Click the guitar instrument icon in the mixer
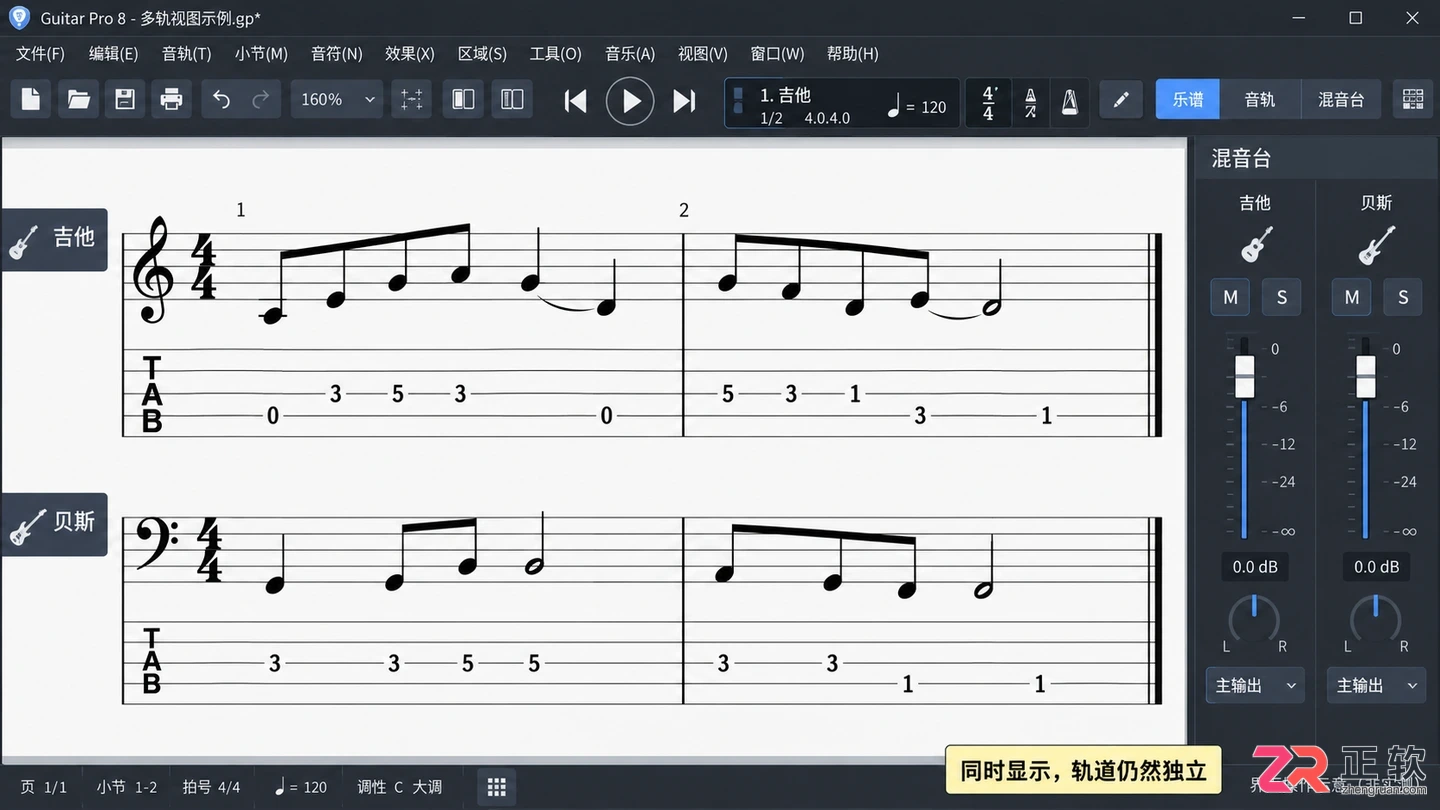This screenshot has width=1440, height=810. point(1256,245)
